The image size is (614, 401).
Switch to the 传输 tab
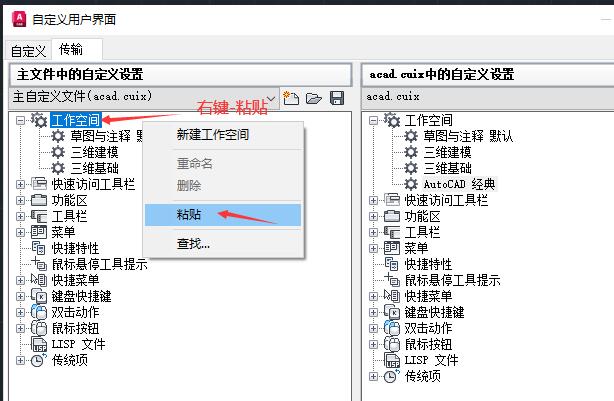pos(77,50)
